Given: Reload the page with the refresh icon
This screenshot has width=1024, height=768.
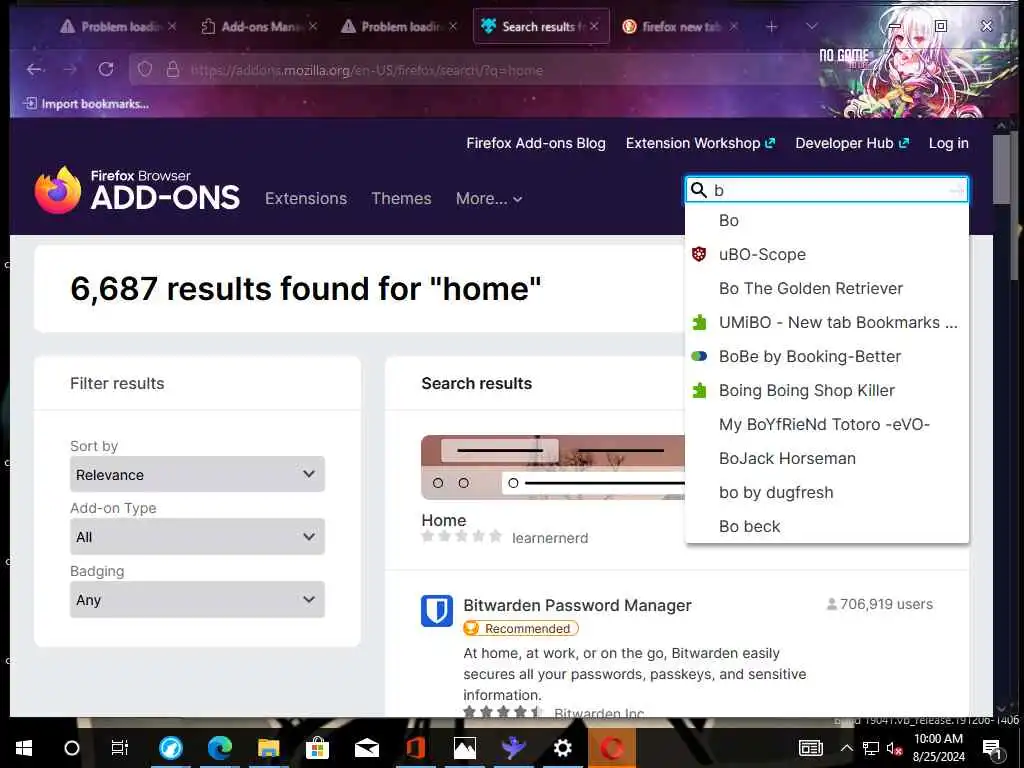Looking at the screenshot, I should coord(106,69).
